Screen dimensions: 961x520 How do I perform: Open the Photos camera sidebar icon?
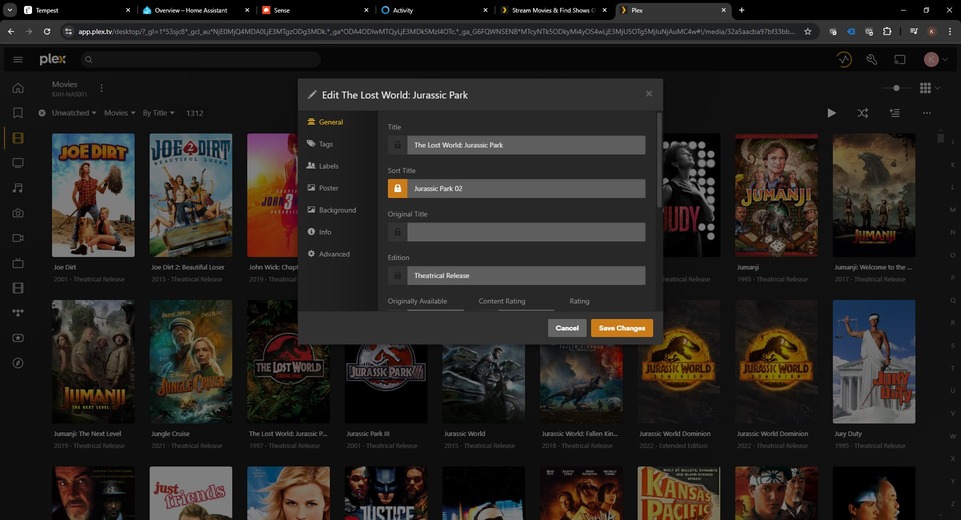coord(18,213)
